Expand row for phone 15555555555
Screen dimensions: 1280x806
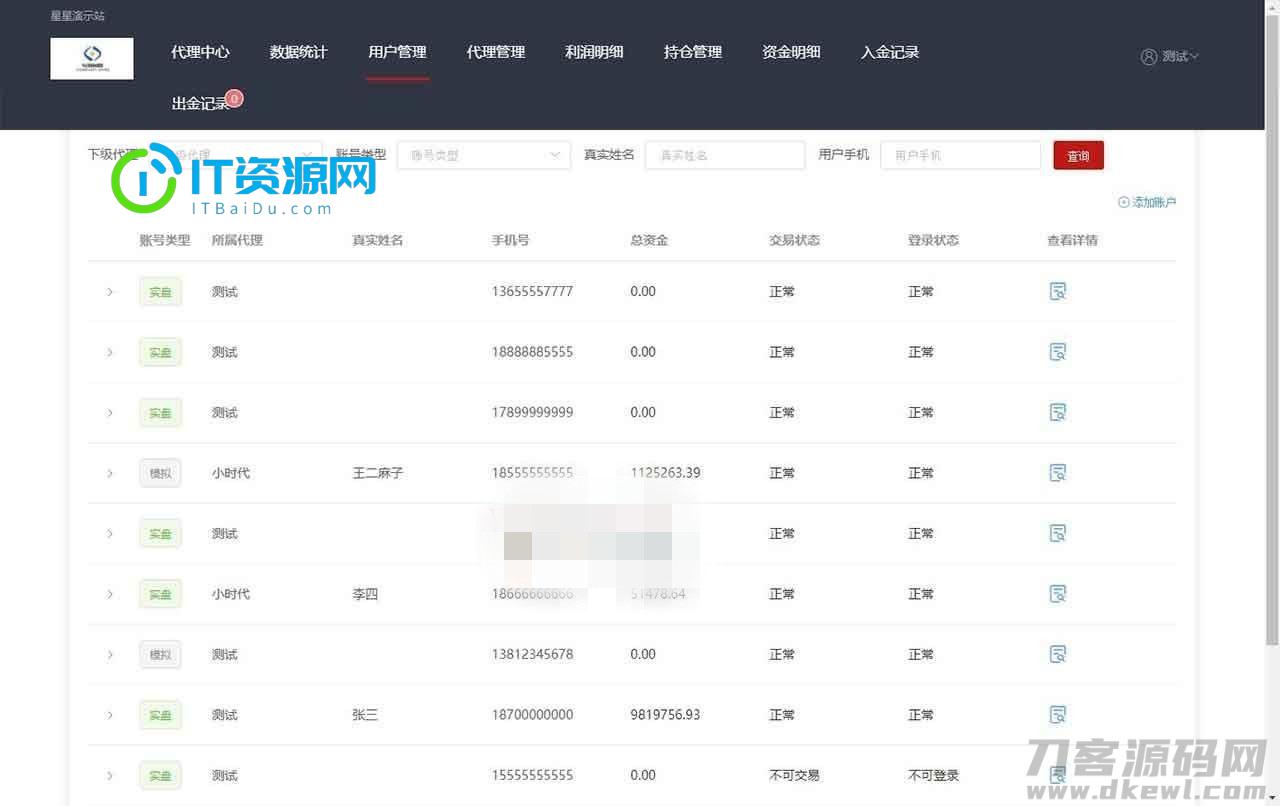click(x=110, y=776)
